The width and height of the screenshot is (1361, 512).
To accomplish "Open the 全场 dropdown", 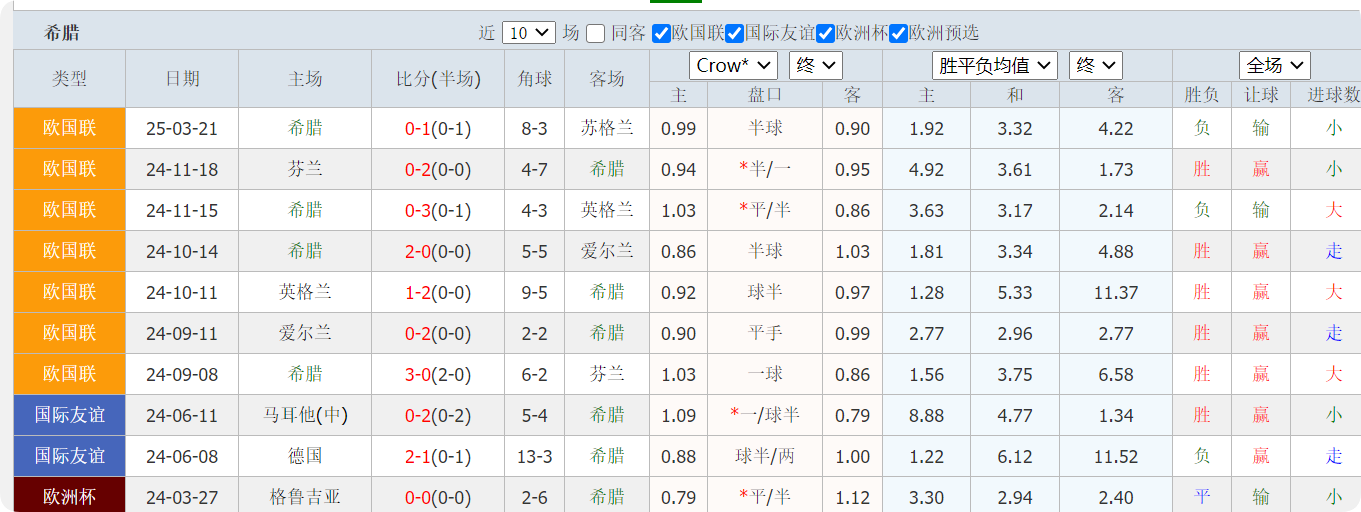I will click(1274, 66).
